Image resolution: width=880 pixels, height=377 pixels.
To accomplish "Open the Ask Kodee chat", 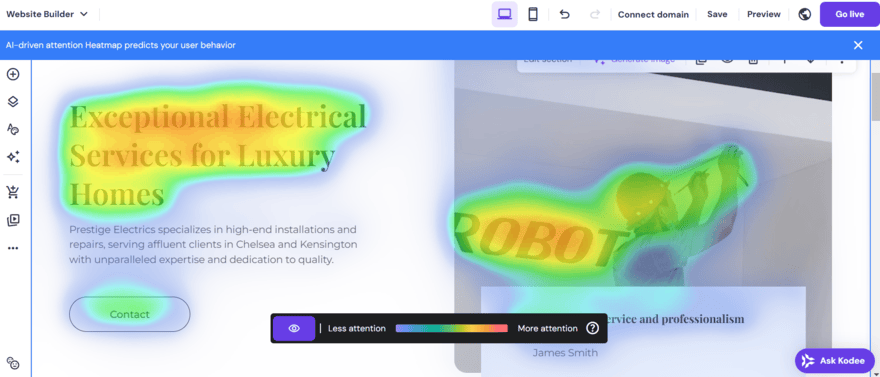I will 835,361.
